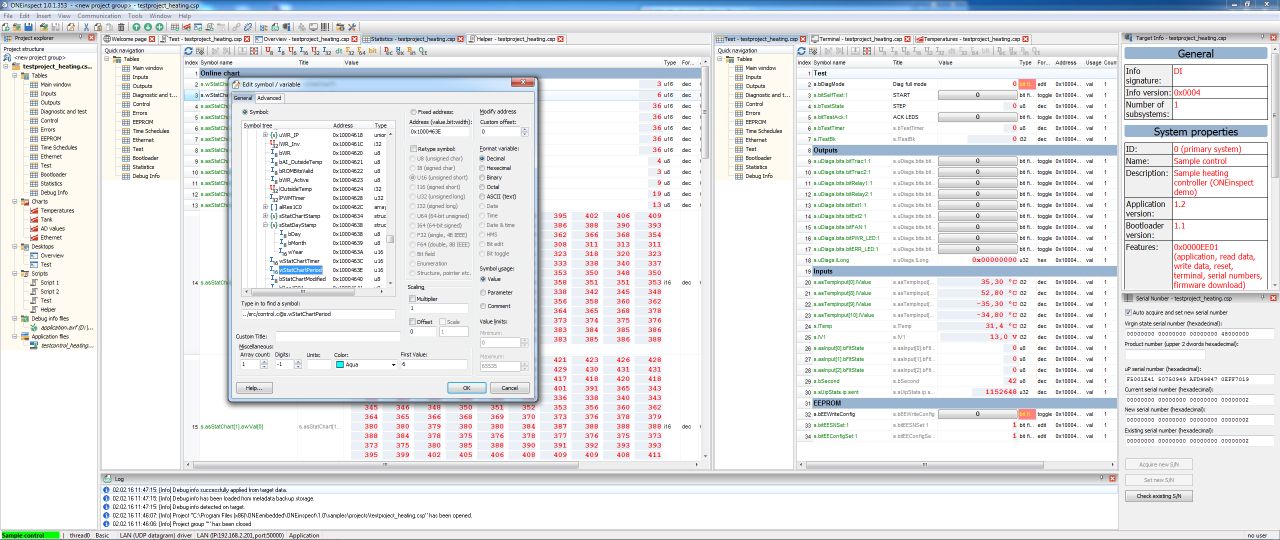Click the copy icon in the main toolbar

click(x=98, y=27)
